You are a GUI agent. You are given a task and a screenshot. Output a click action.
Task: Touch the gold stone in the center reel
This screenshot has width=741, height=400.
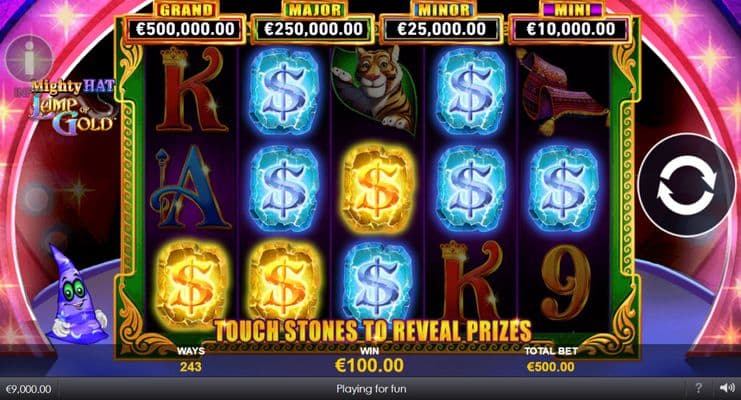(x=378, y=189)
